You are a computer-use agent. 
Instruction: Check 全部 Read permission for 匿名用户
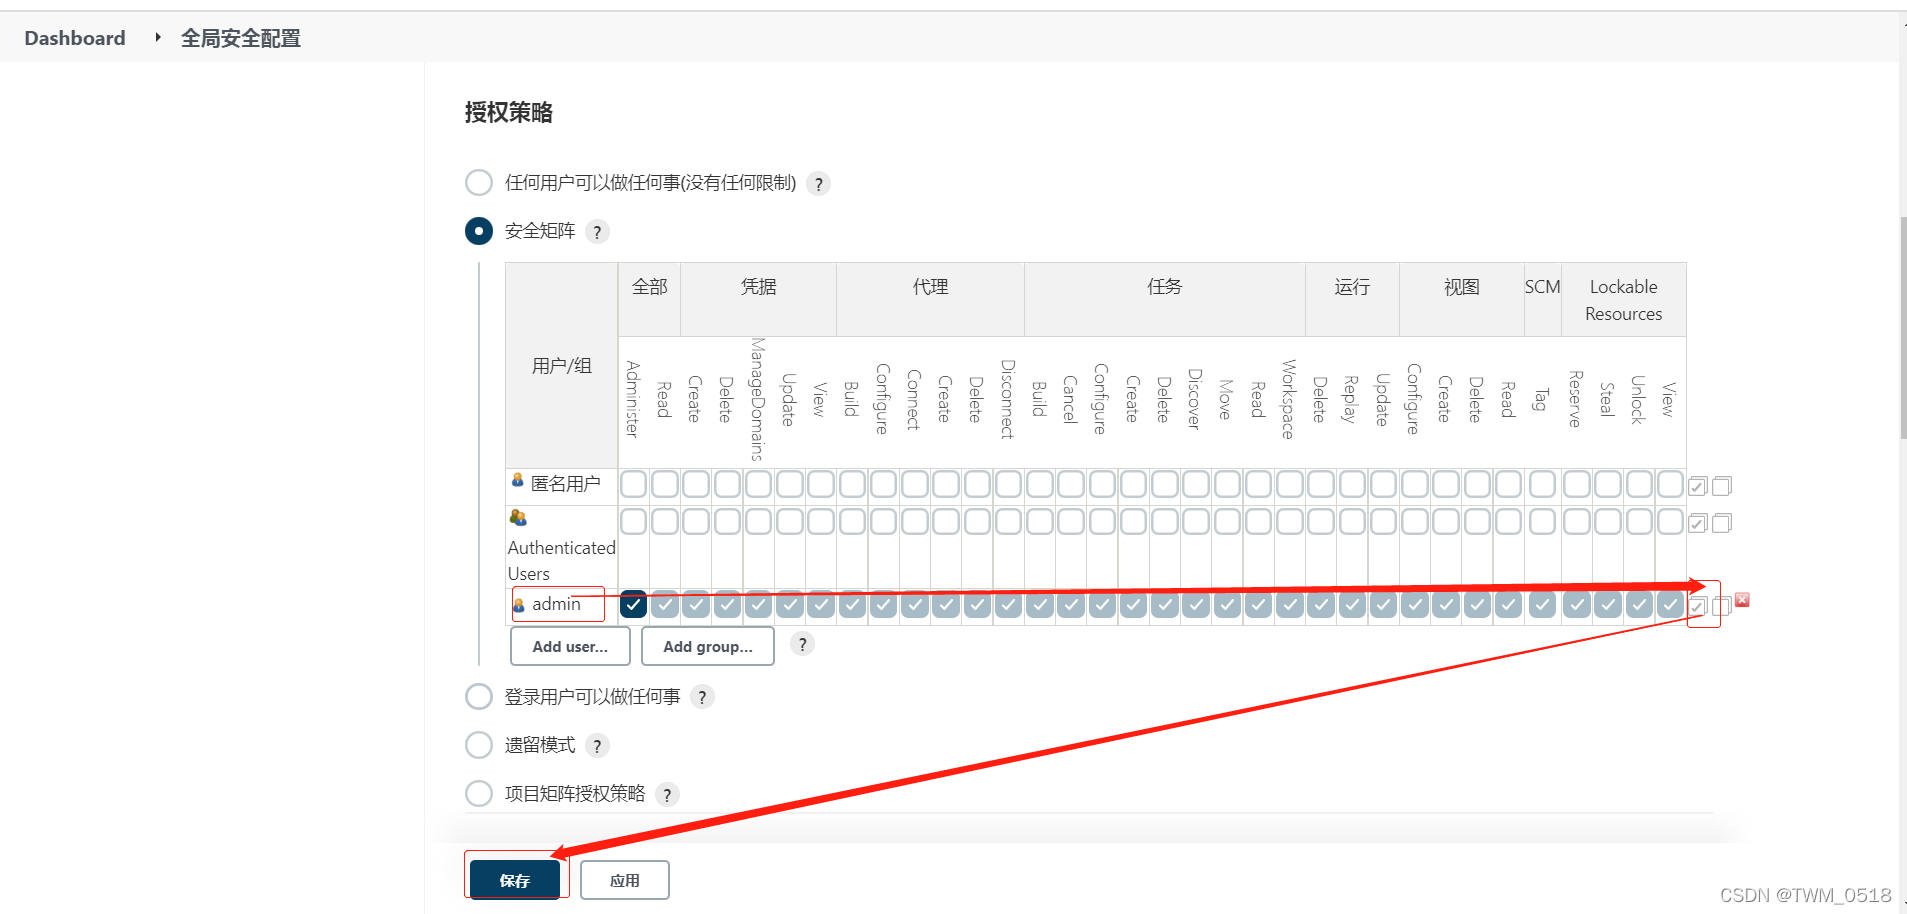point(665,484)
